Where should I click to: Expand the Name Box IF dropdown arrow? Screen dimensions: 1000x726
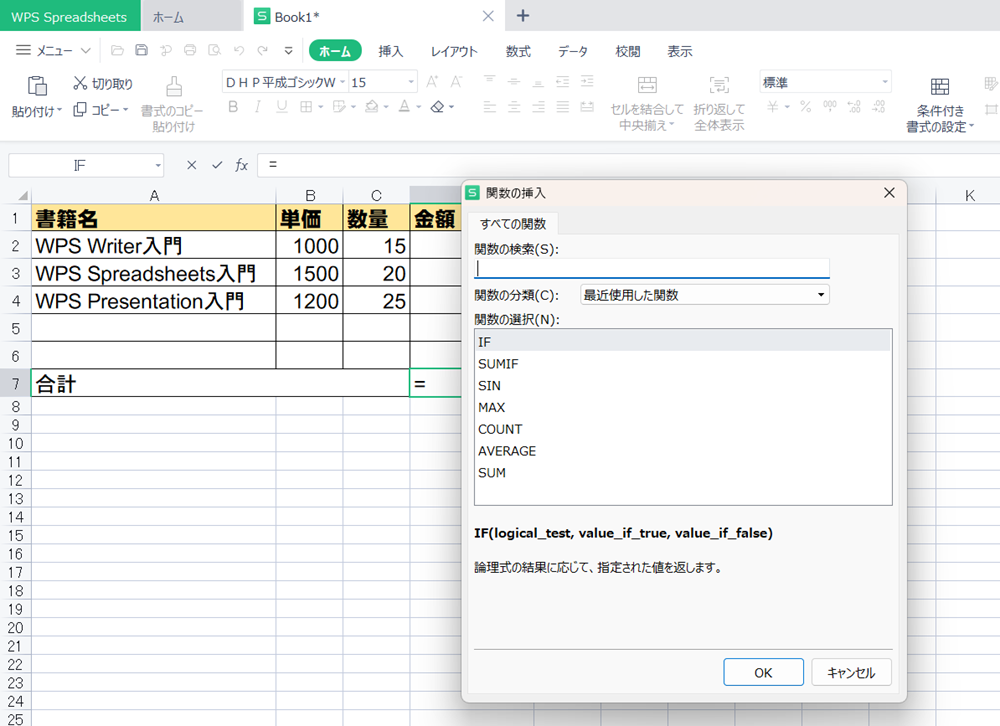pyautogui.click(x=158, y=166)
